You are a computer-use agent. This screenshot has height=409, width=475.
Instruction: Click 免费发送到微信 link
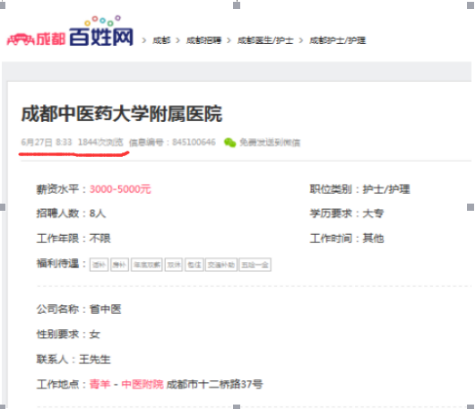[270, 143]
